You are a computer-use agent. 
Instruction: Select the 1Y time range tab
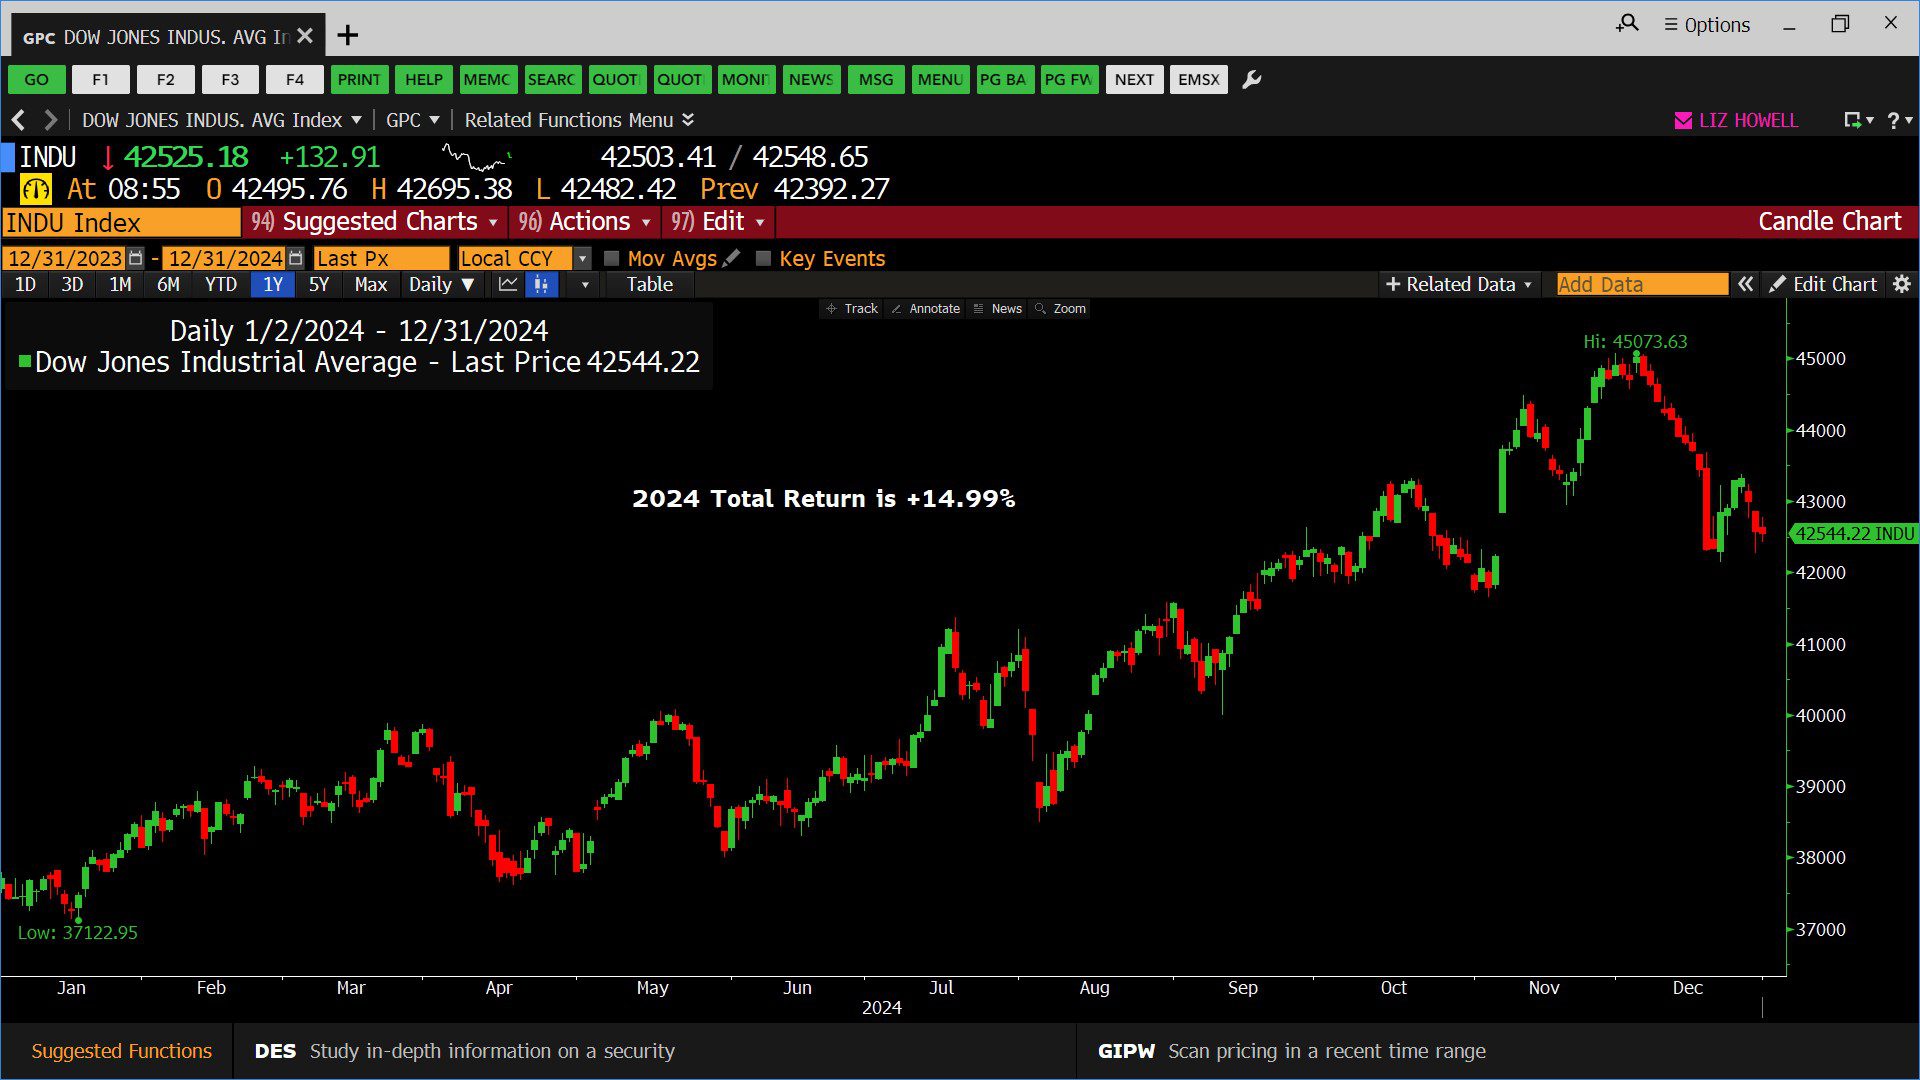pos(273,285)
